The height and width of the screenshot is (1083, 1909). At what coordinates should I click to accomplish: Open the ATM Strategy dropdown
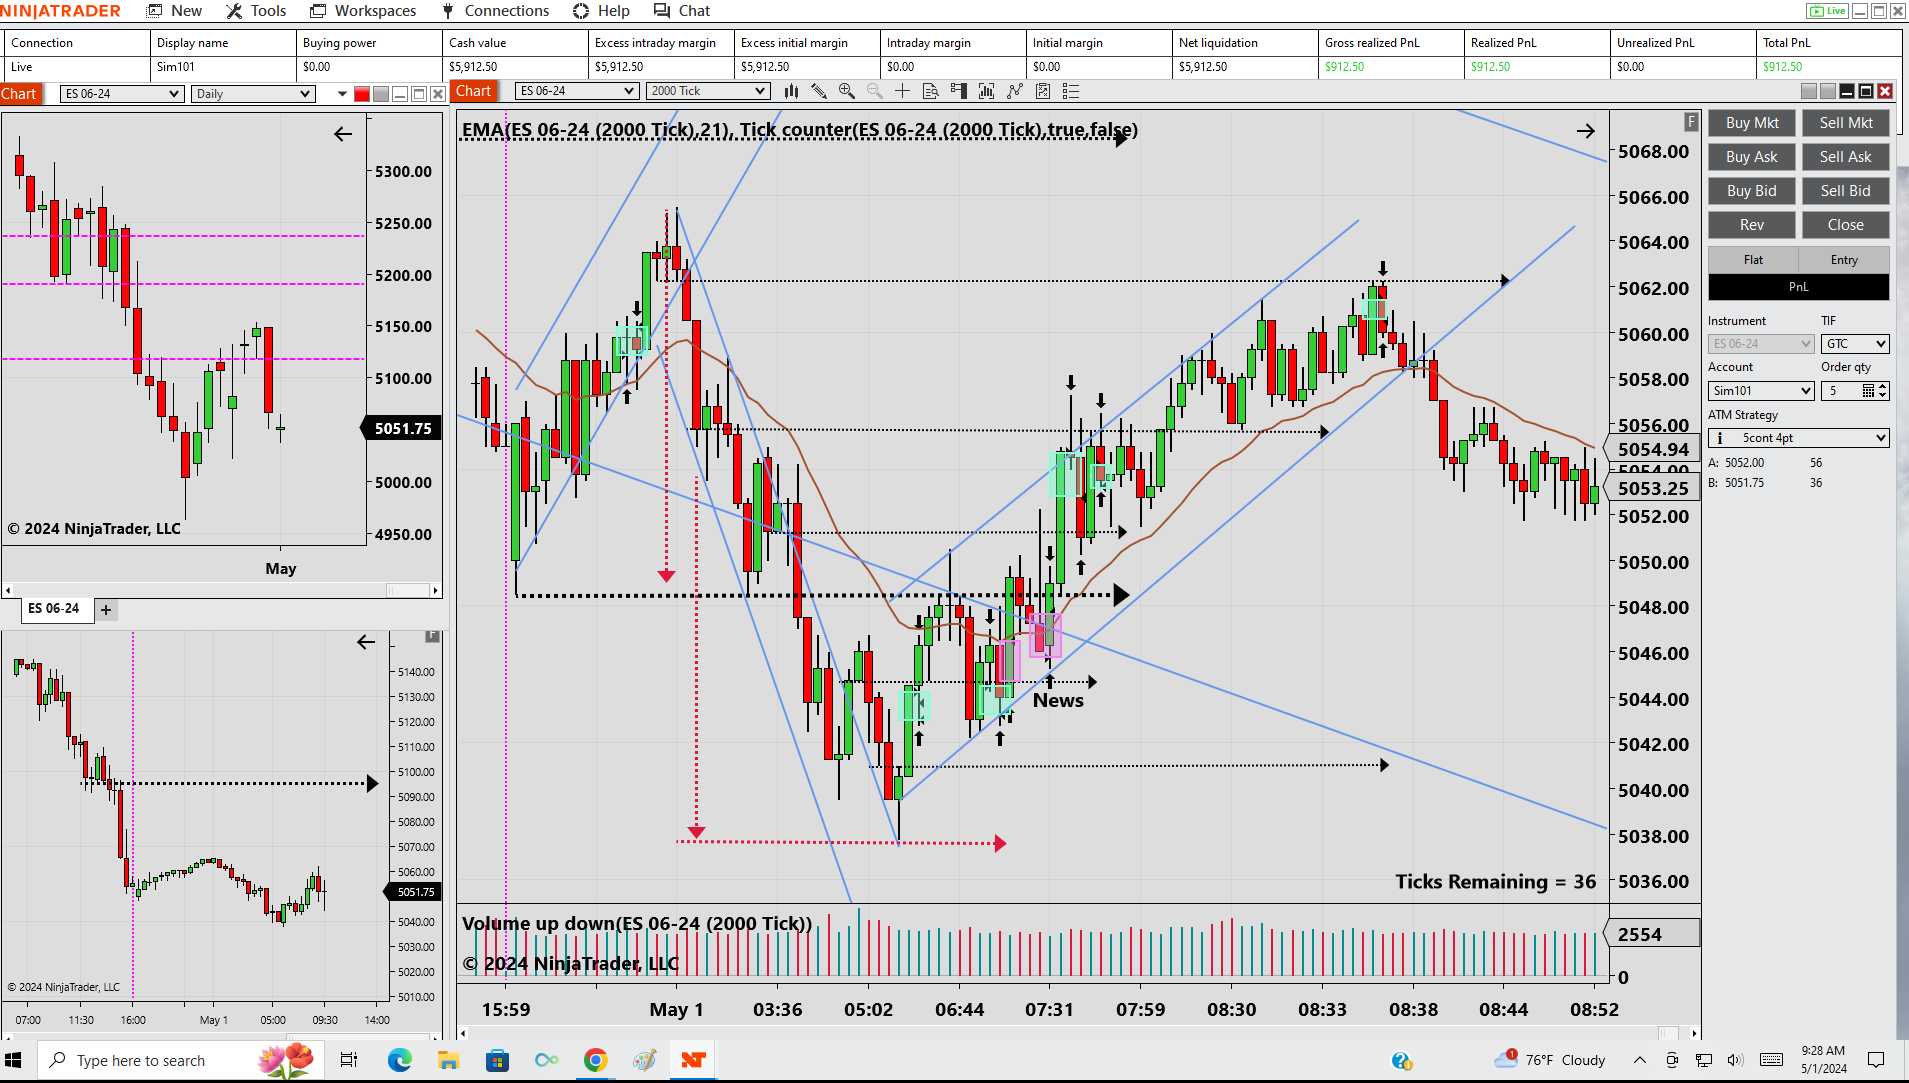click(1799, 438)
